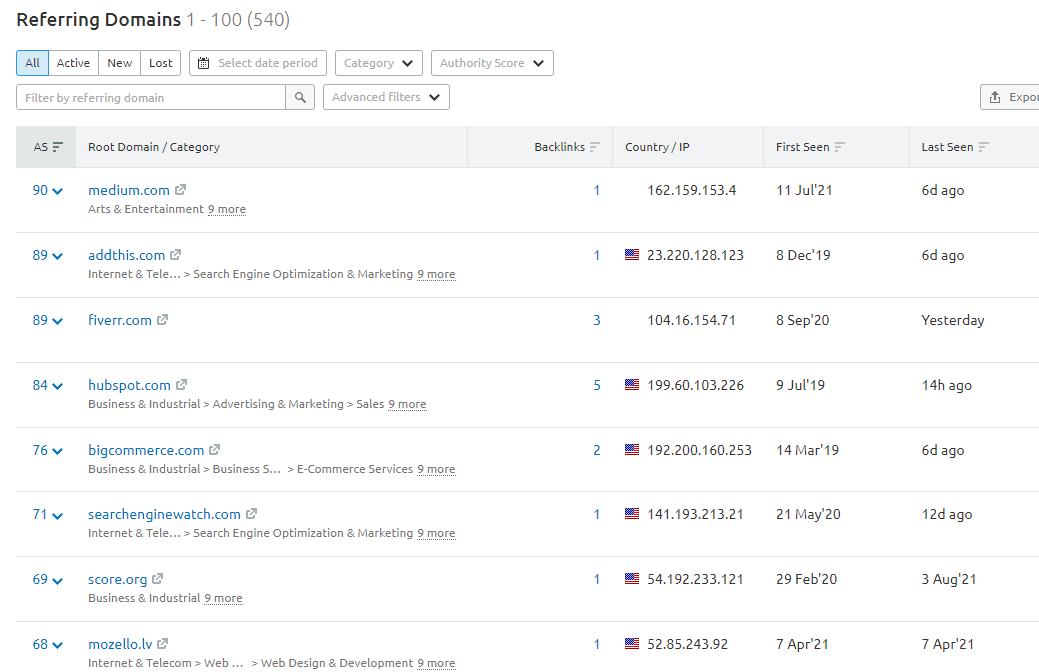Image resolution: width=1039 pixels, height=672 pixels.
Task: Sort by Backlinks column sort icon
Action: (594, 146)
